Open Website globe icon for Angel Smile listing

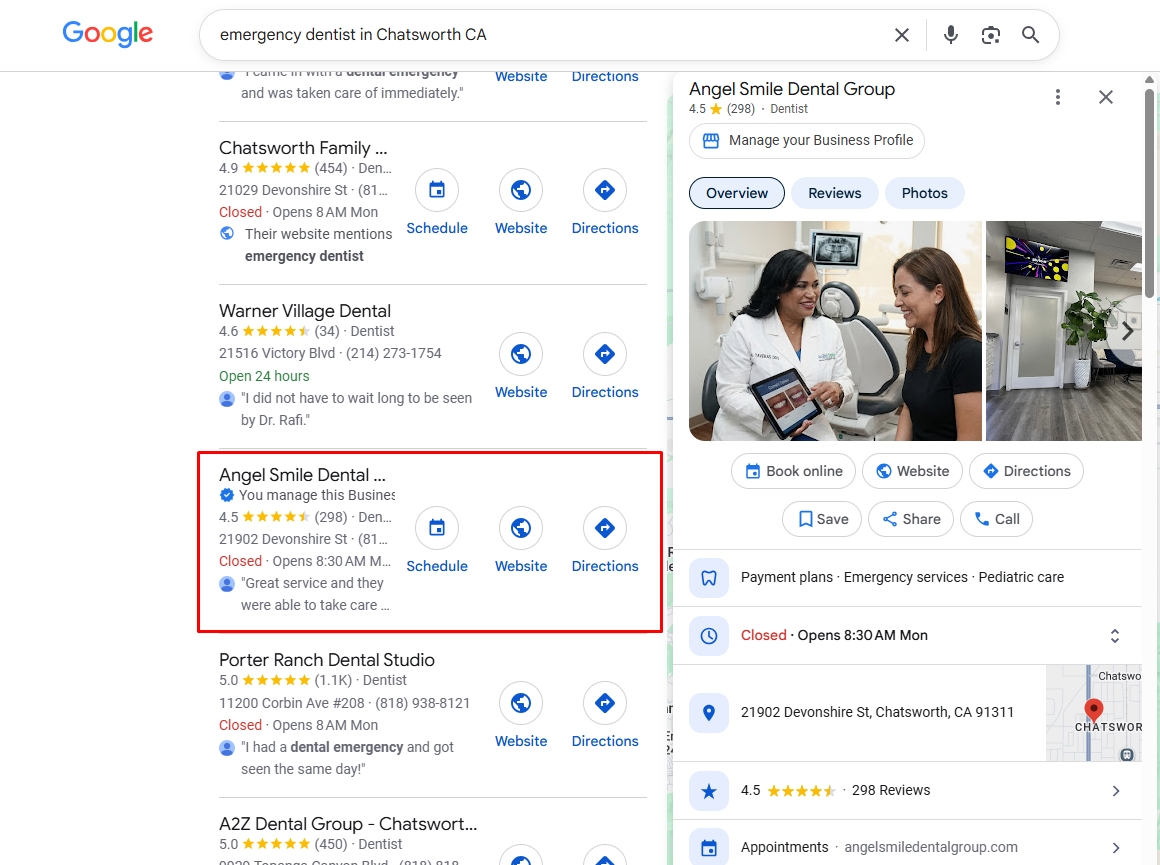[521, 528]
